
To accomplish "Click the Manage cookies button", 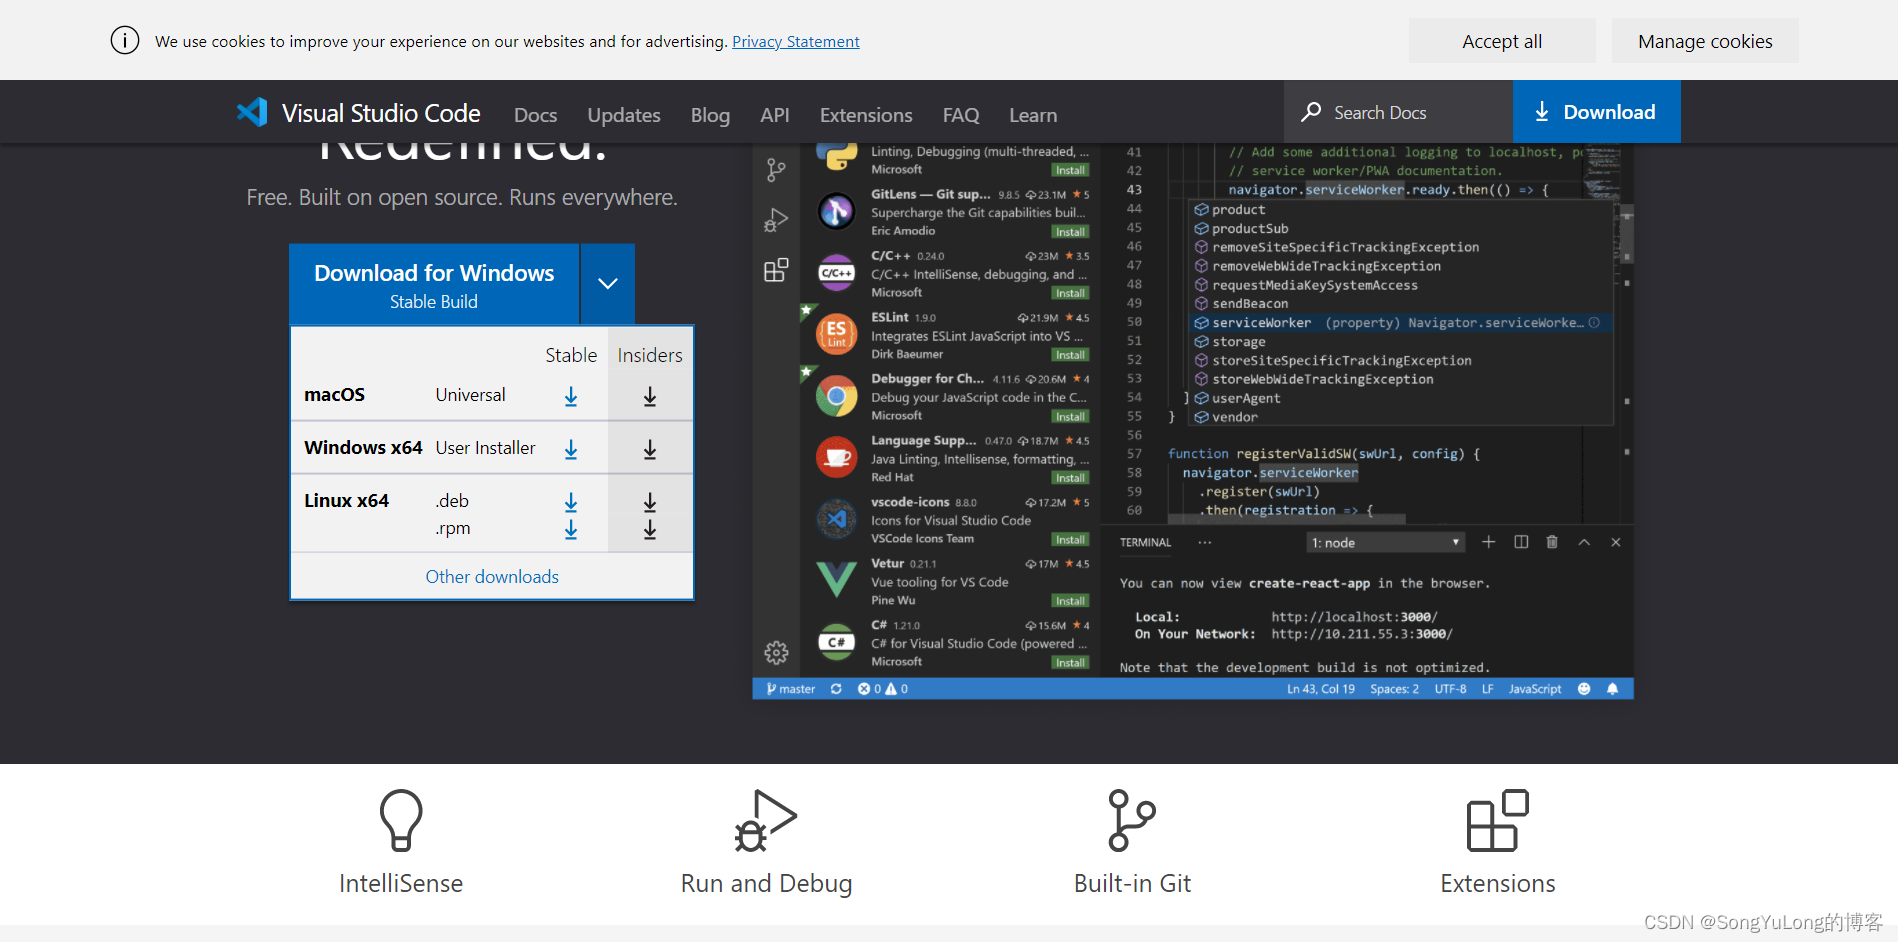I will pos(1705,41).
